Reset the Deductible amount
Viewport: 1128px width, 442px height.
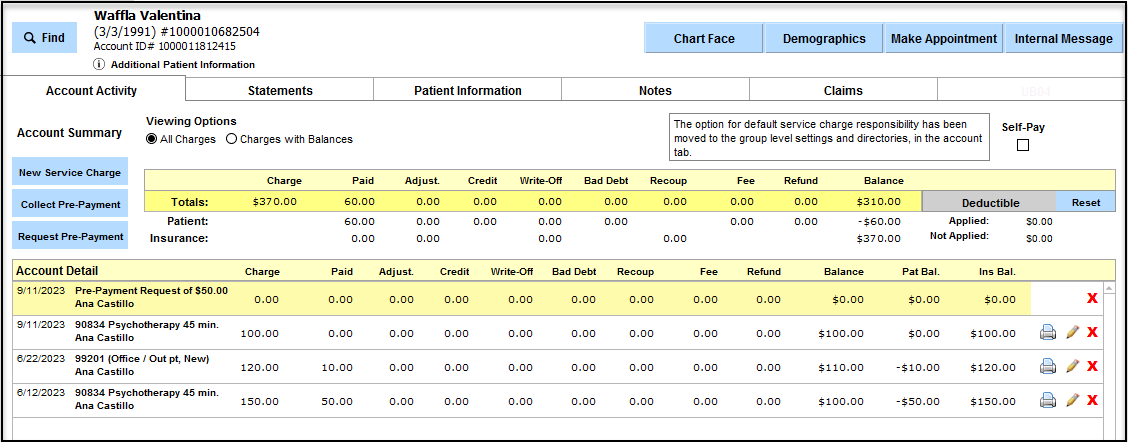(x=1085, y=202)
